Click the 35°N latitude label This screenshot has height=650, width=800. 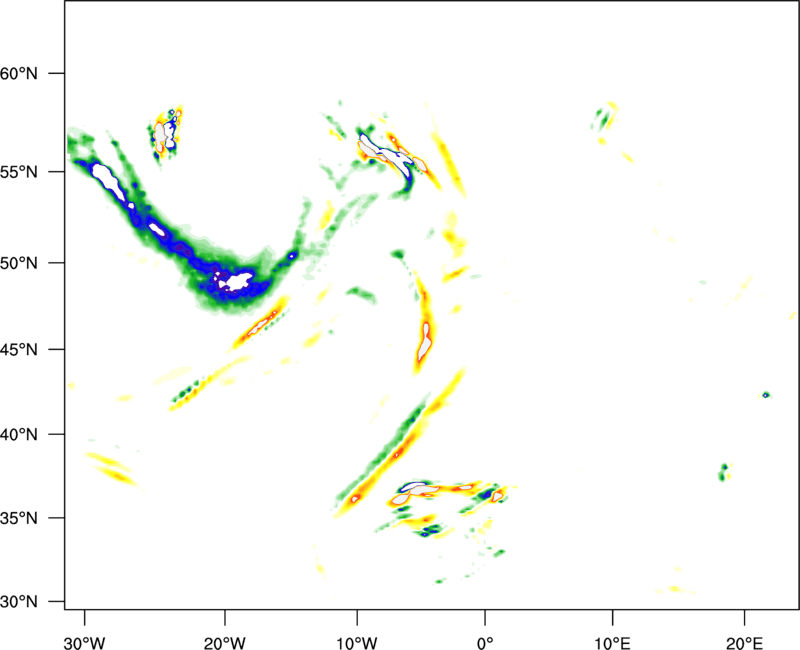[x=19, y=518]
